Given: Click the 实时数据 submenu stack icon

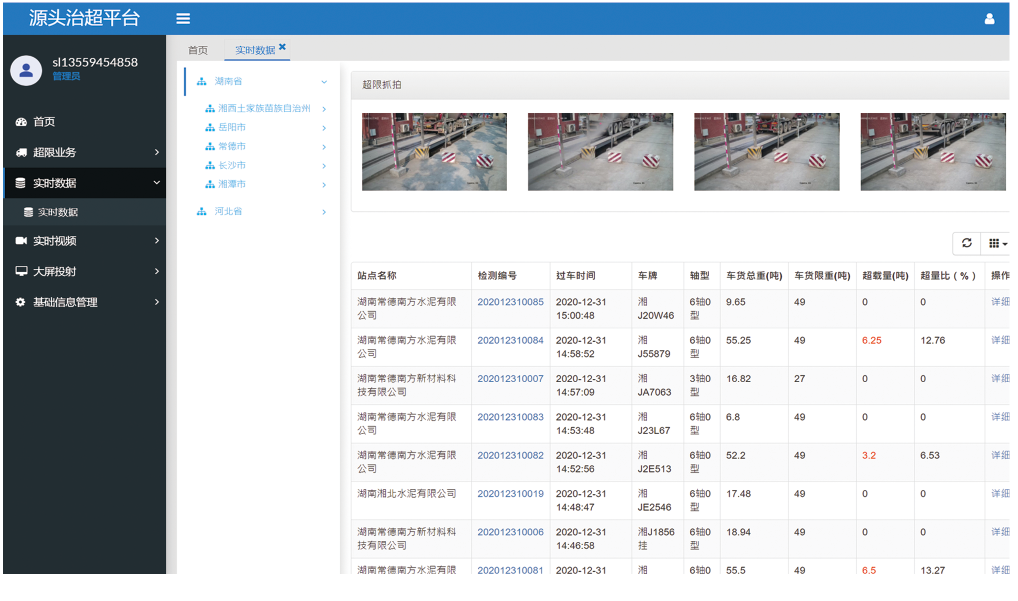Looking at the screenshot, I should [28, 212].
